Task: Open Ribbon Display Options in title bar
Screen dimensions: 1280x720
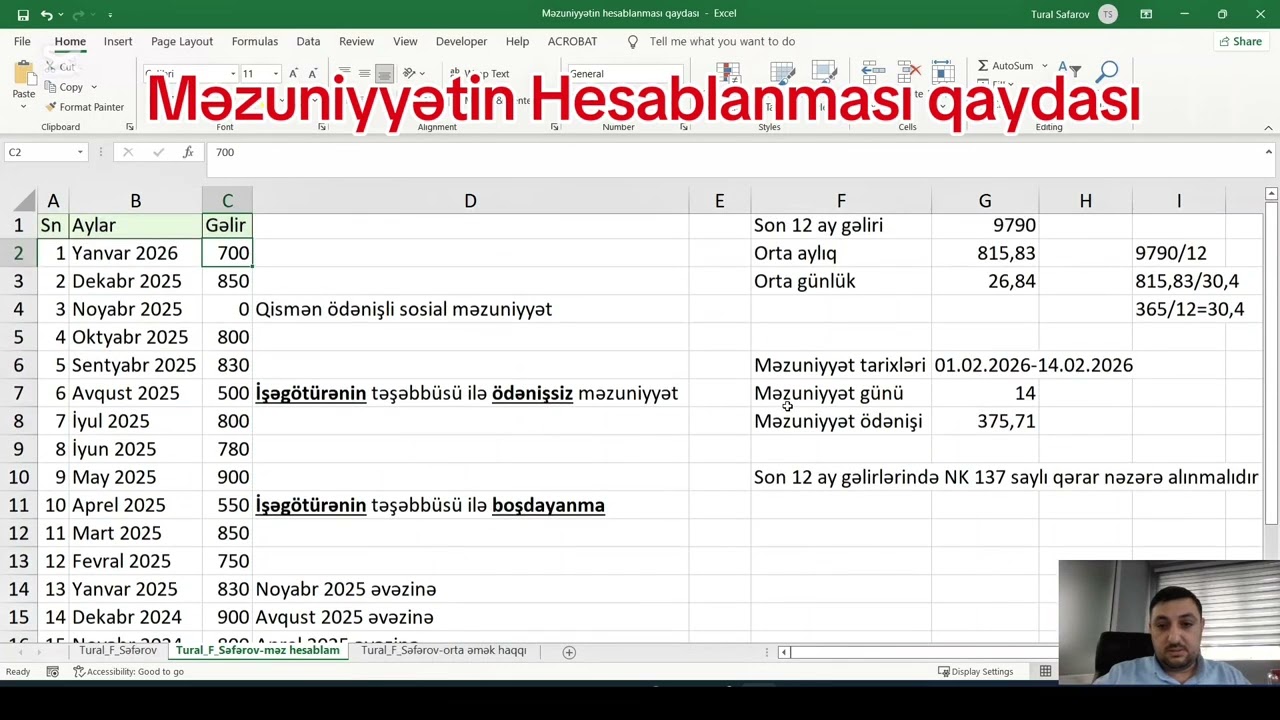Action: point(1146,14)
